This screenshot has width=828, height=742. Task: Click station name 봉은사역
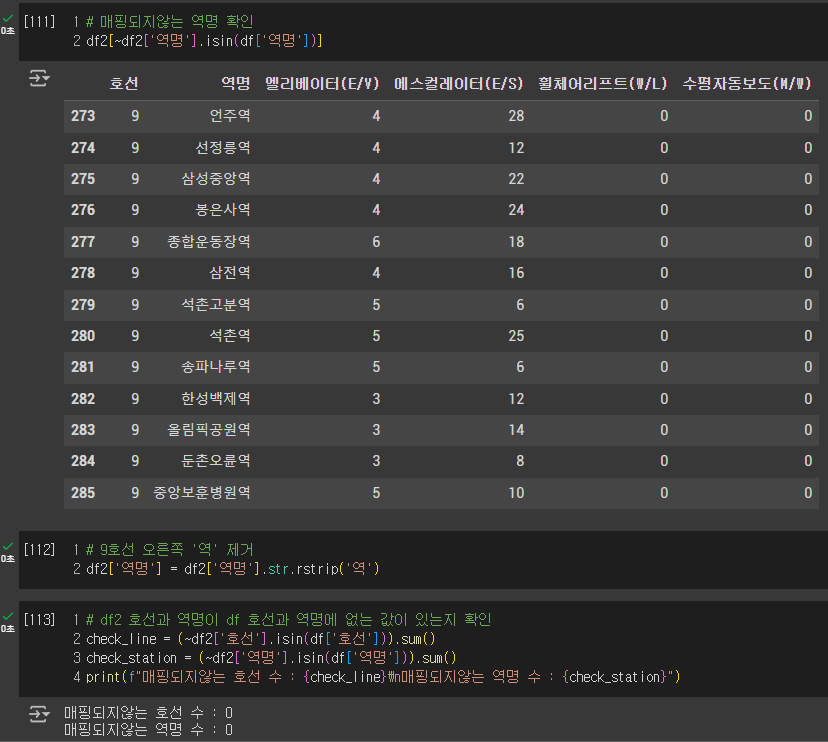223,210
